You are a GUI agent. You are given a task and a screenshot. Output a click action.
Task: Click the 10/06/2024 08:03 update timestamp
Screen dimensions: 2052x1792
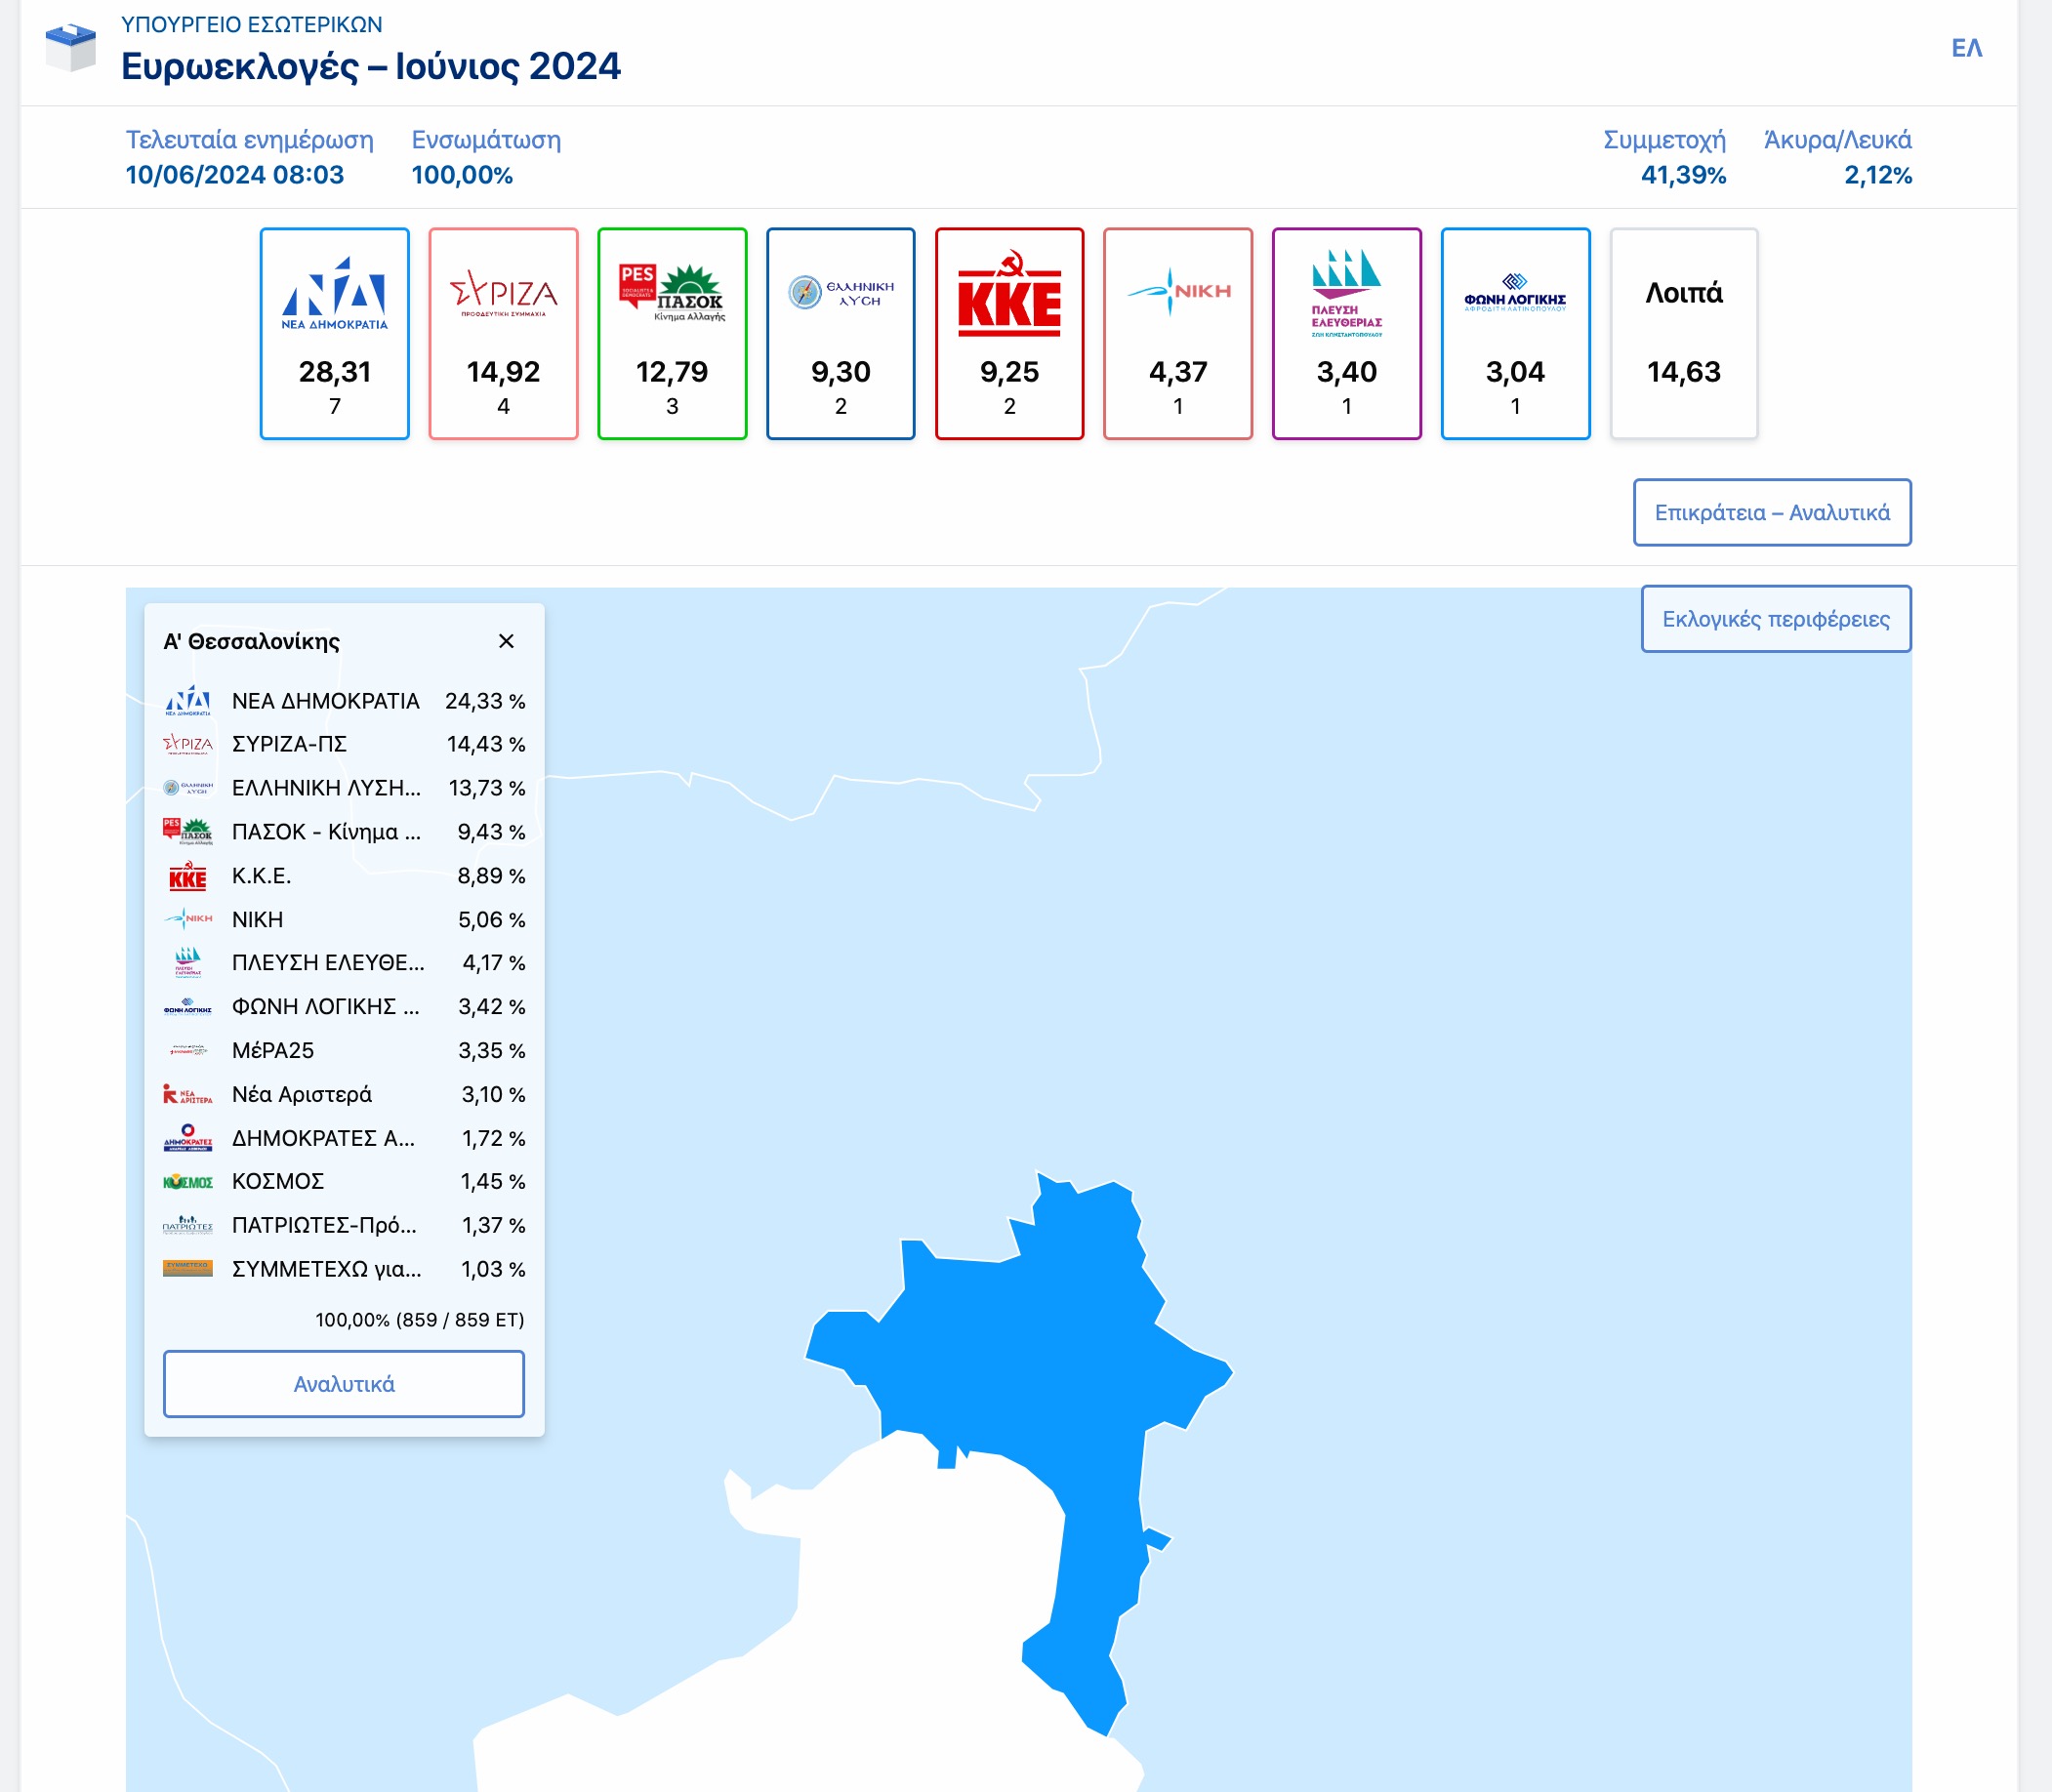pyautogui.click(x=234, y=176)
